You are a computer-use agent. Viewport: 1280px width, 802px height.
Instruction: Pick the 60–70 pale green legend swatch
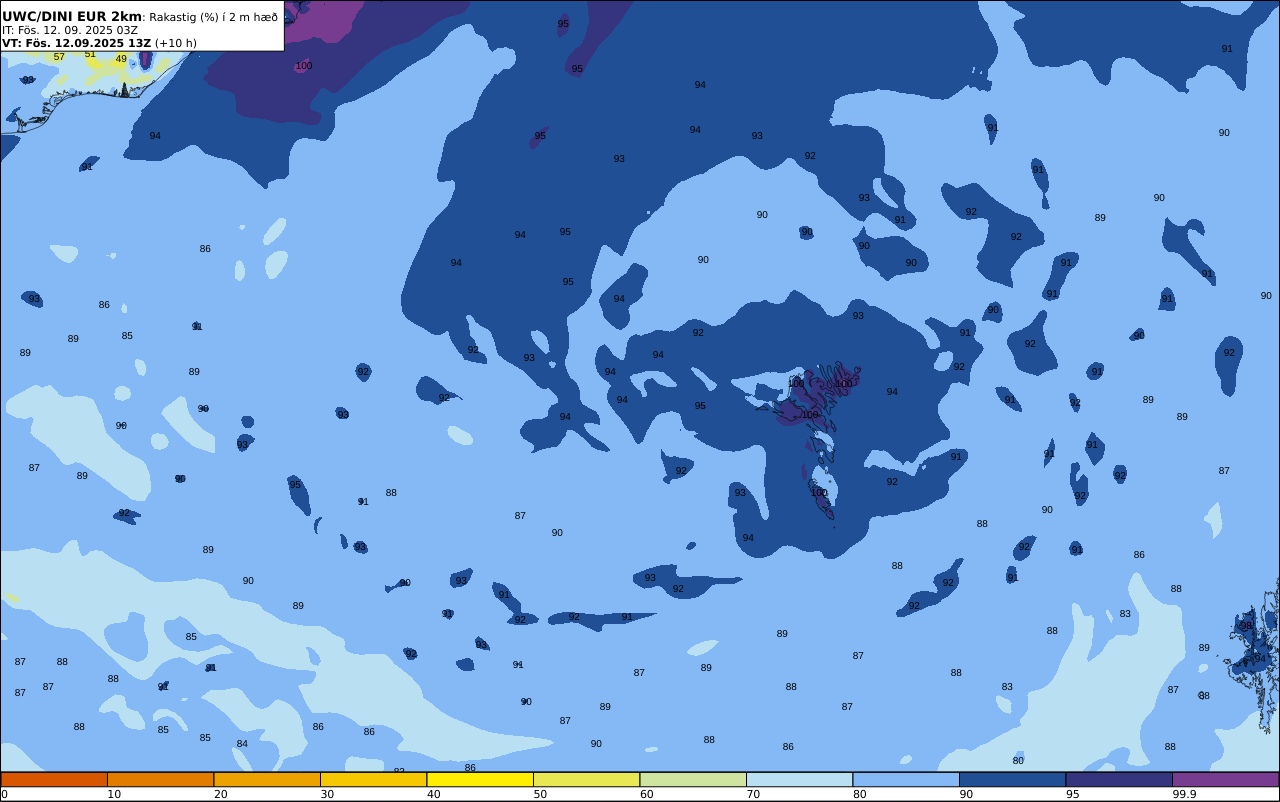click(x=693, y=779)
